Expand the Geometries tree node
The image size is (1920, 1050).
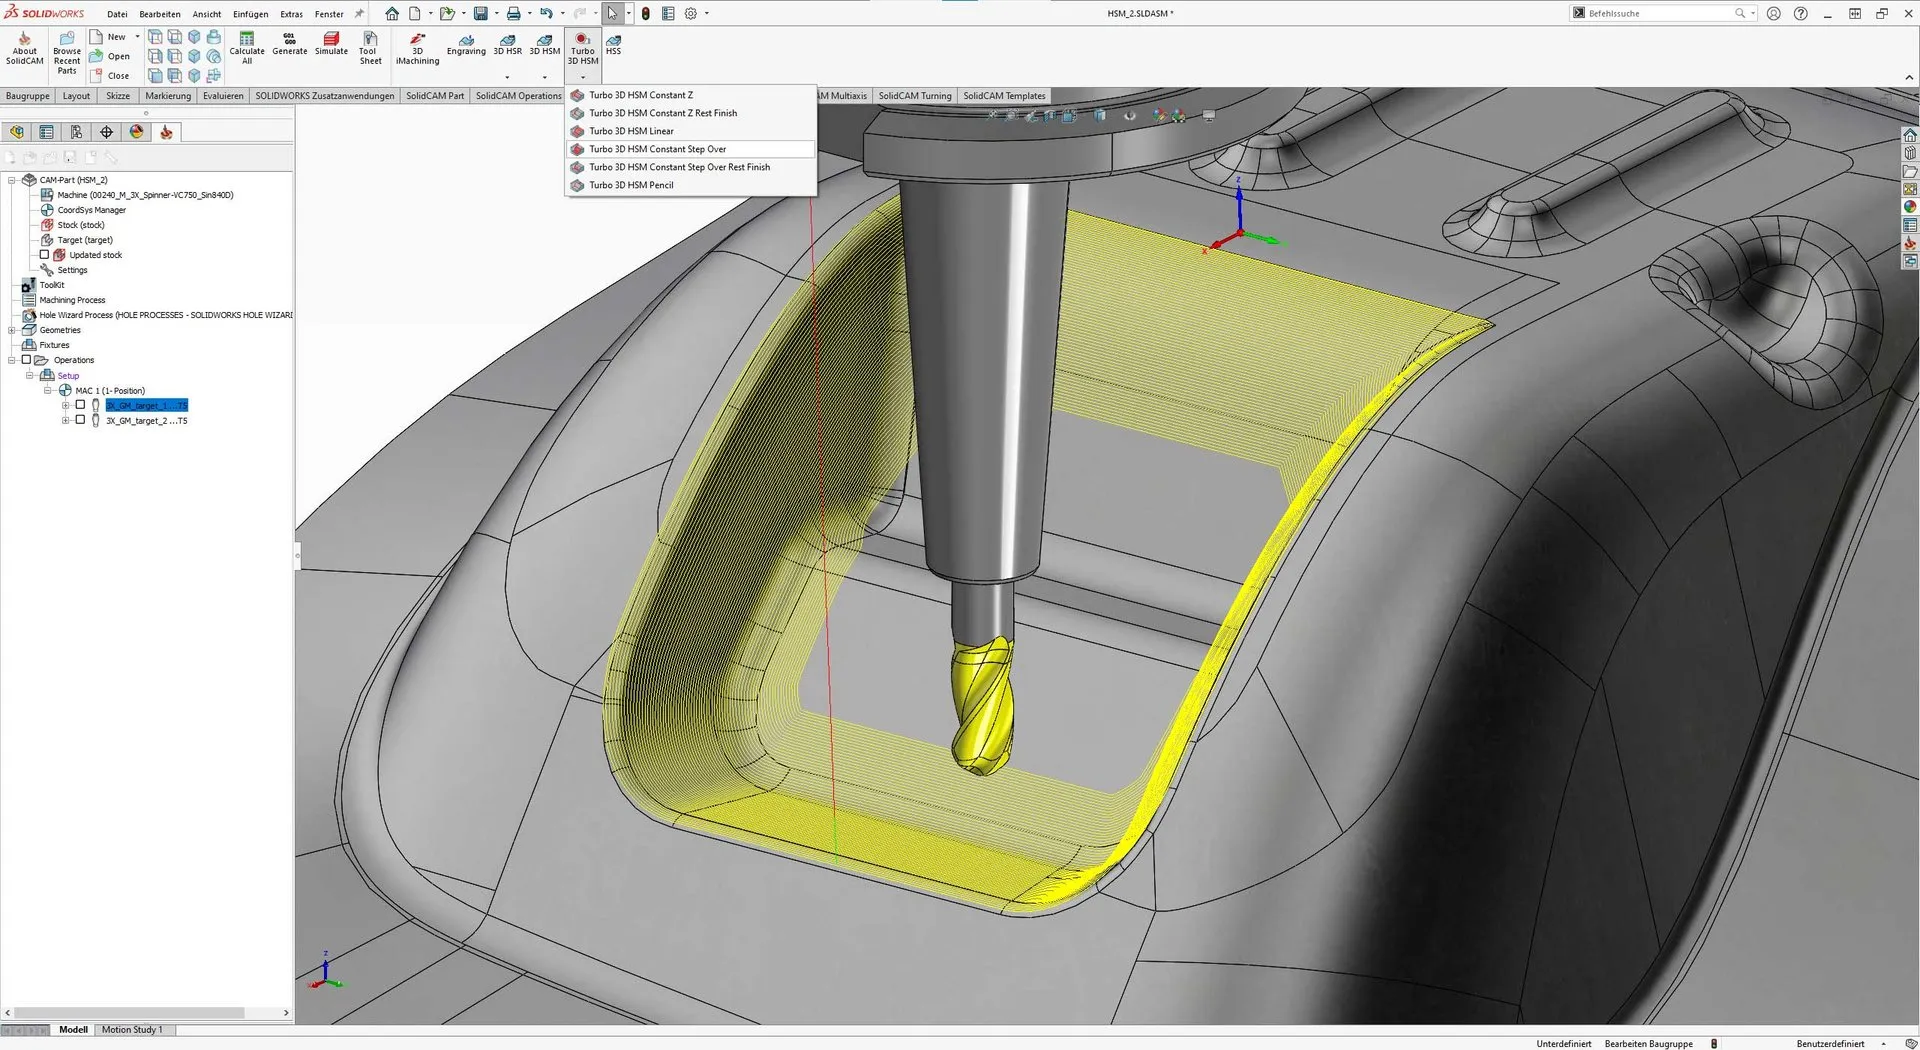(12, 330)
